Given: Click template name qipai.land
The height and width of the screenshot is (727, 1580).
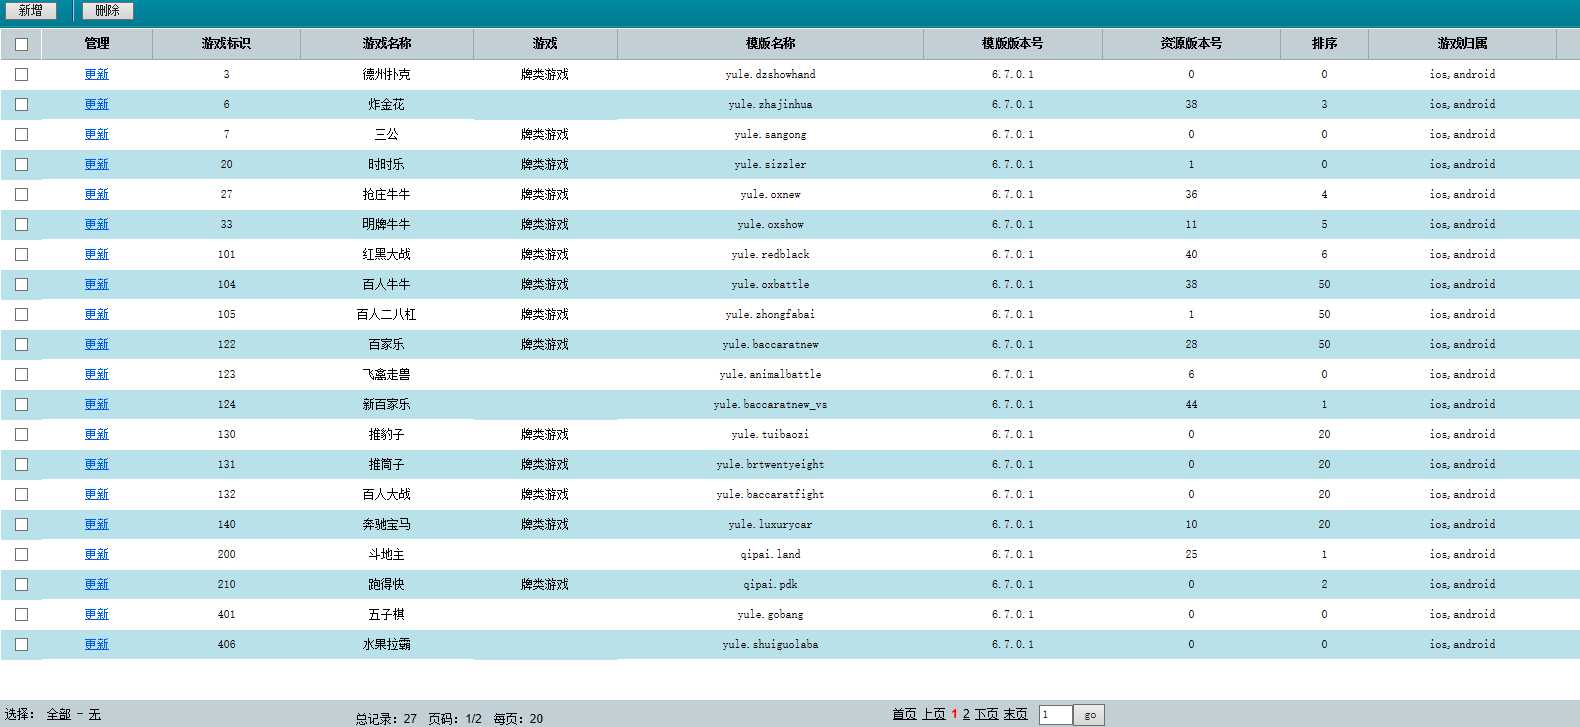Looking at the screenshot, I should [x=770, y=554].
